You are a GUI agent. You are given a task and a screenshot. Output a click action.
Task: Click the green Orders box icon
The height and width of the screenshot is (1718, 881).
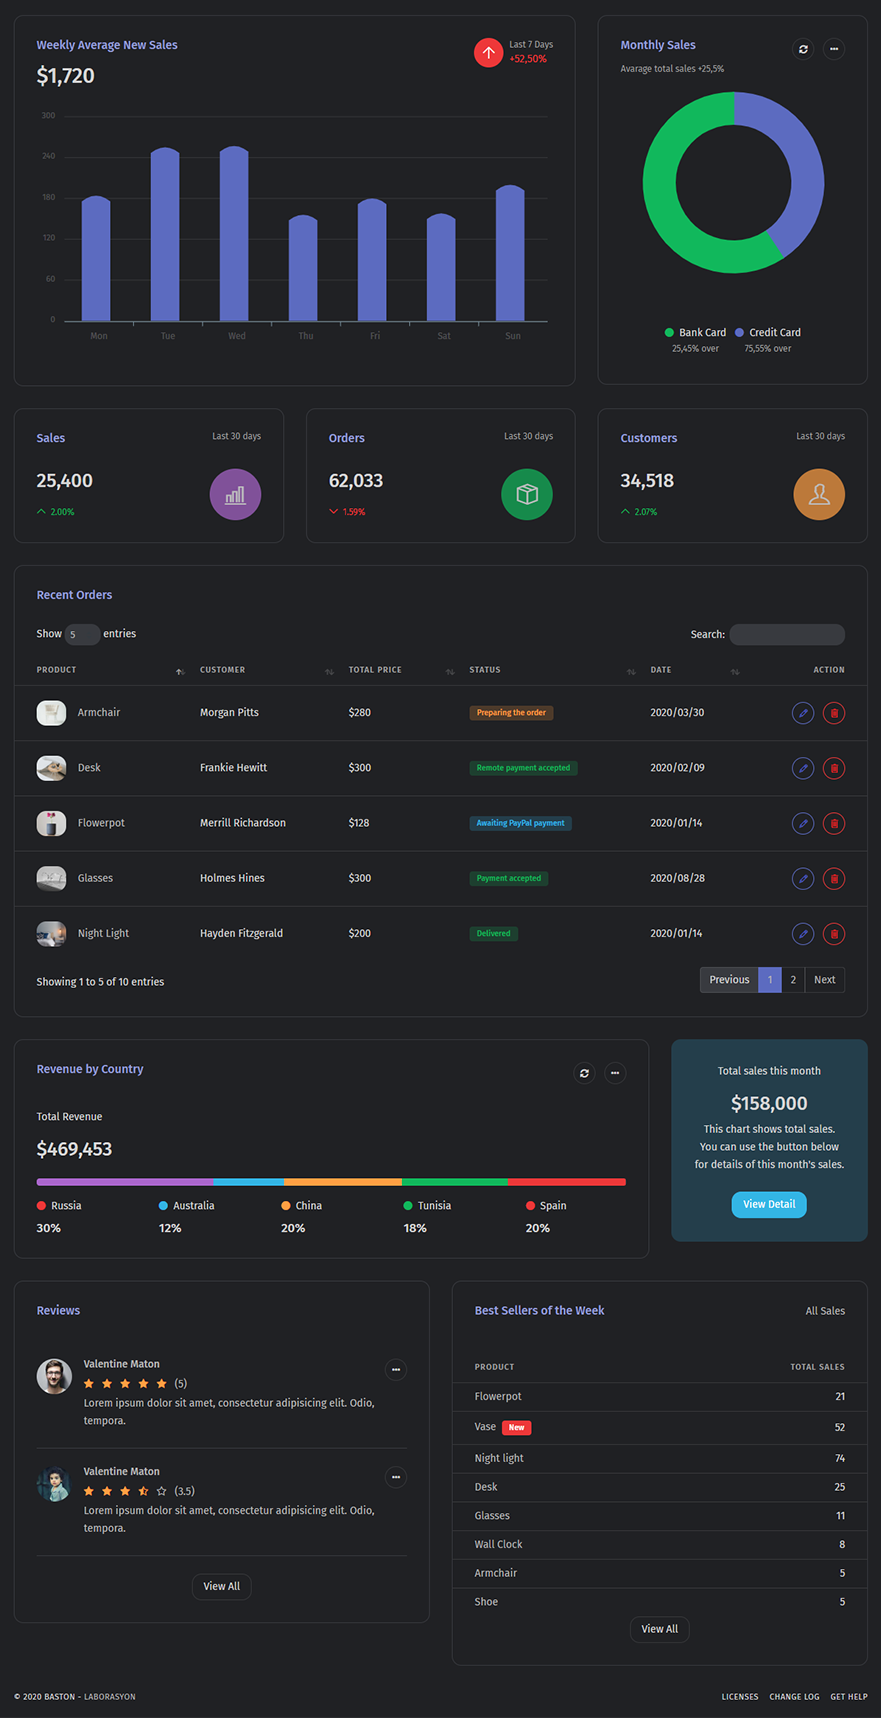527,495
